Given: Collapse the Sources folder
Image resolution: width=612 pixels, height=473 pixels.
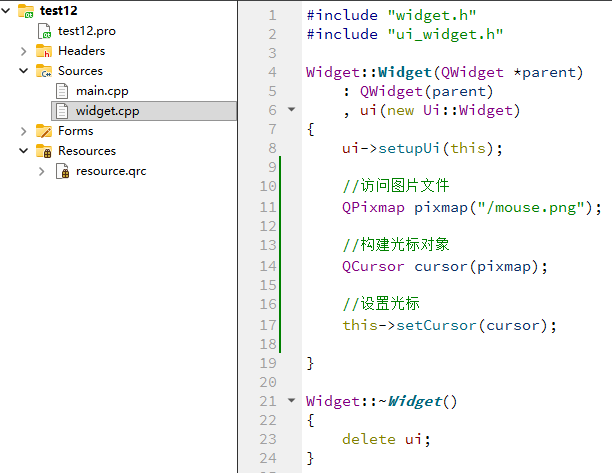Looking at the screenshot, I should 24,71.
